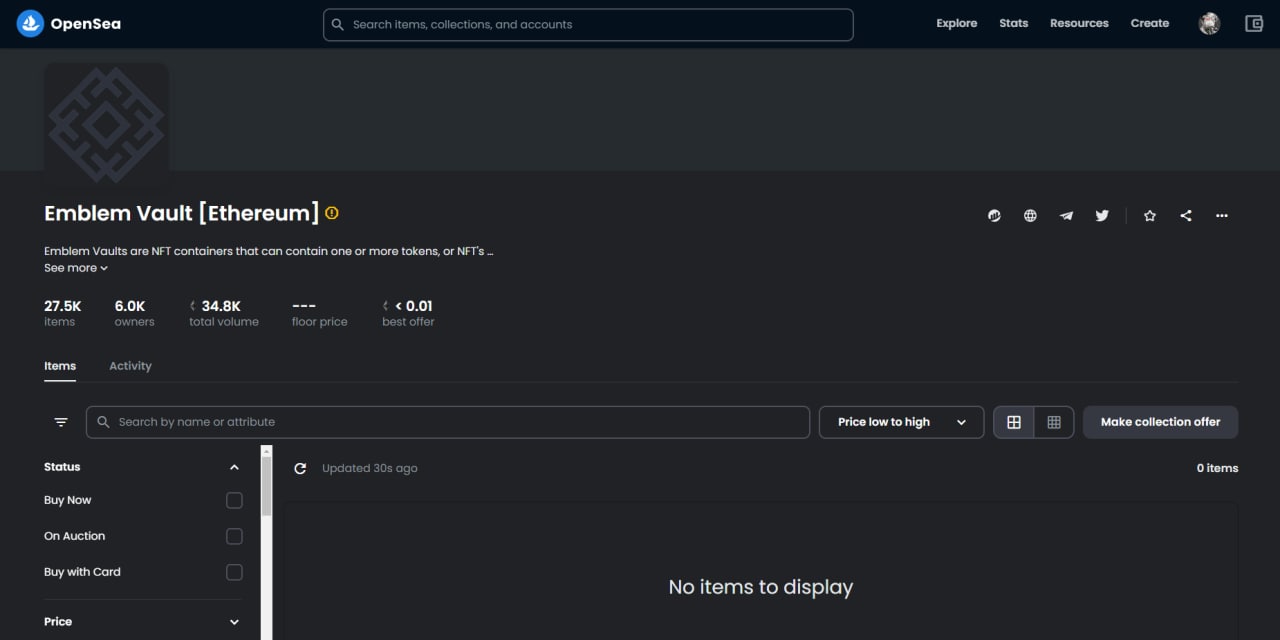1280x640 pixels.
Task: Open the Resources menu
Action: point(1079,23)
